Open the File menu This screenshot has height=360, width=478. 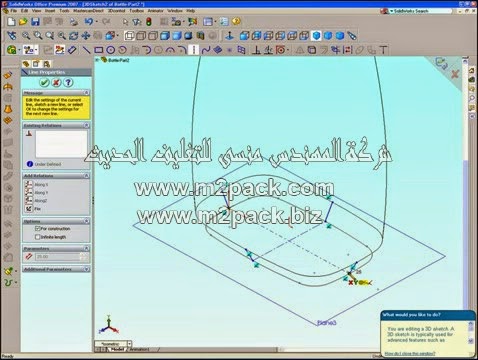[x=14, y=11]
